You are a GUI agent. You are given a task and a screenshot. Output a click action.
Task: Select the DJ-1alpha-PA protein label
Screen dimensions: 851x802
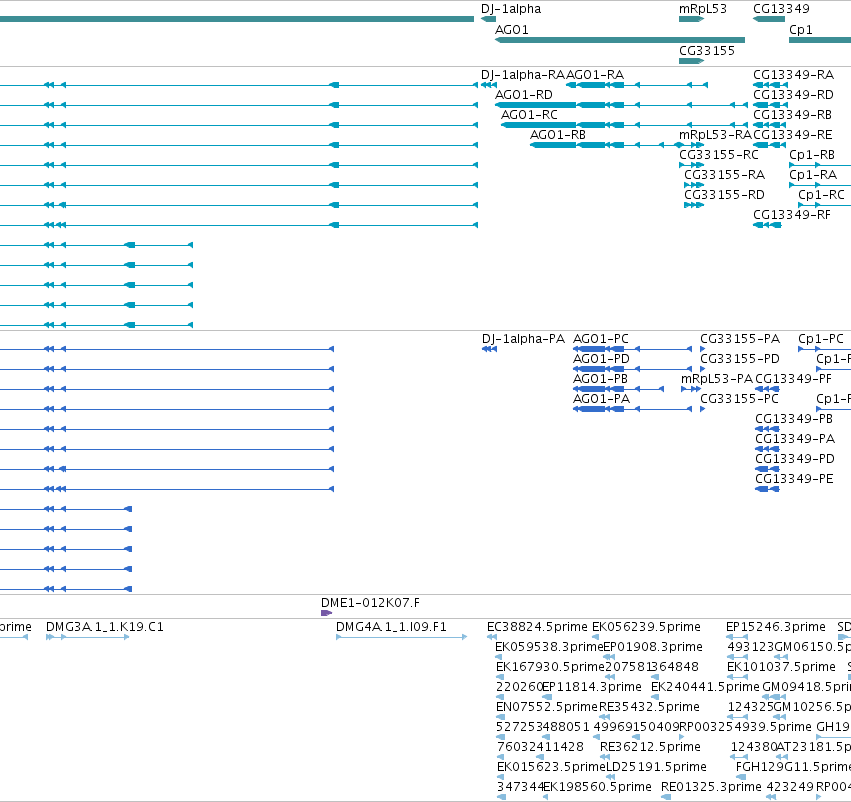pos(523,339)
